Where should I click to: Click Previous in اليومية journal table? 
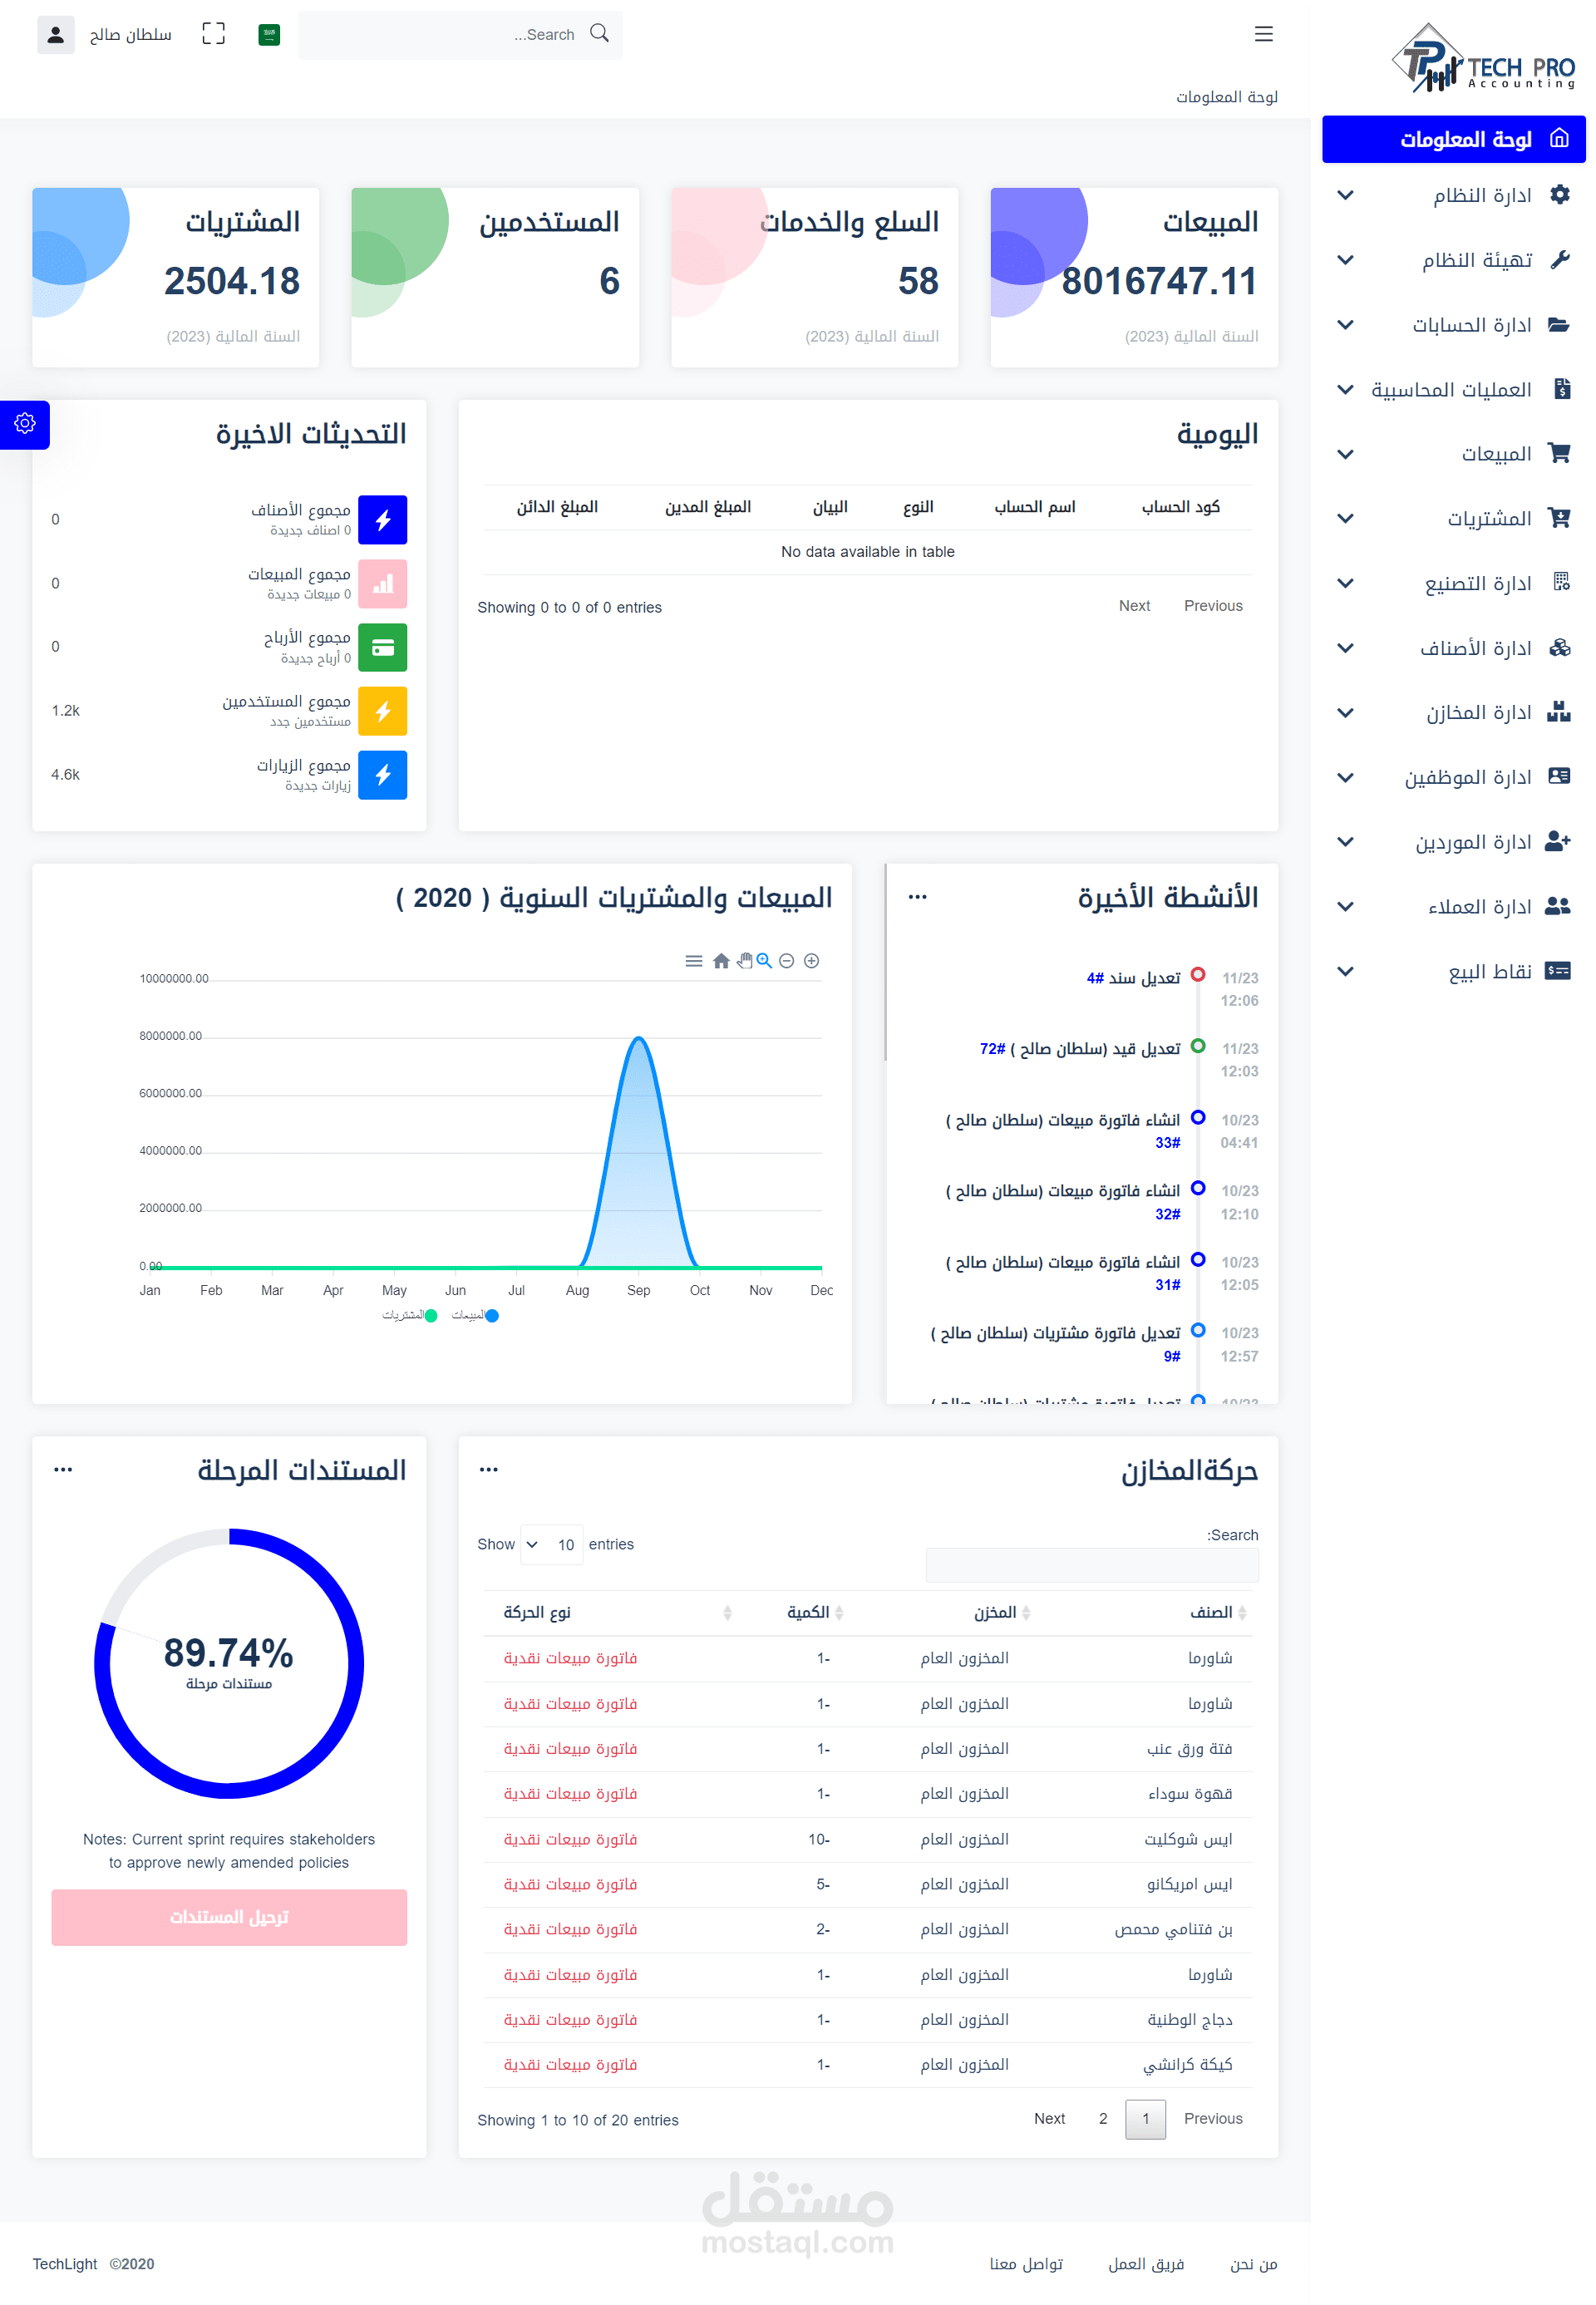coord(1213,606)
